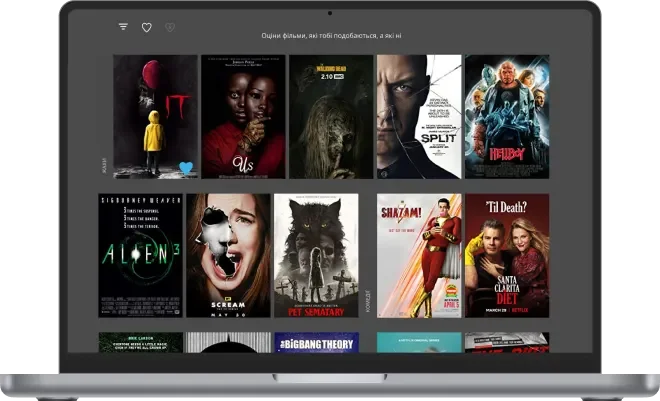660x401 pixels.
Task: Pick the Hellboy movie poster
Action: [x=507, y=116]
